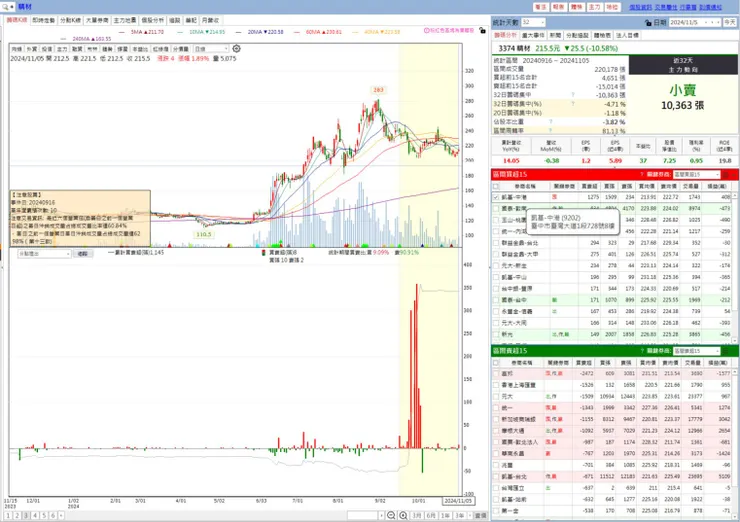
Task: Tick the checkbox for 凱基-中港 row
Action: point(496,197)
